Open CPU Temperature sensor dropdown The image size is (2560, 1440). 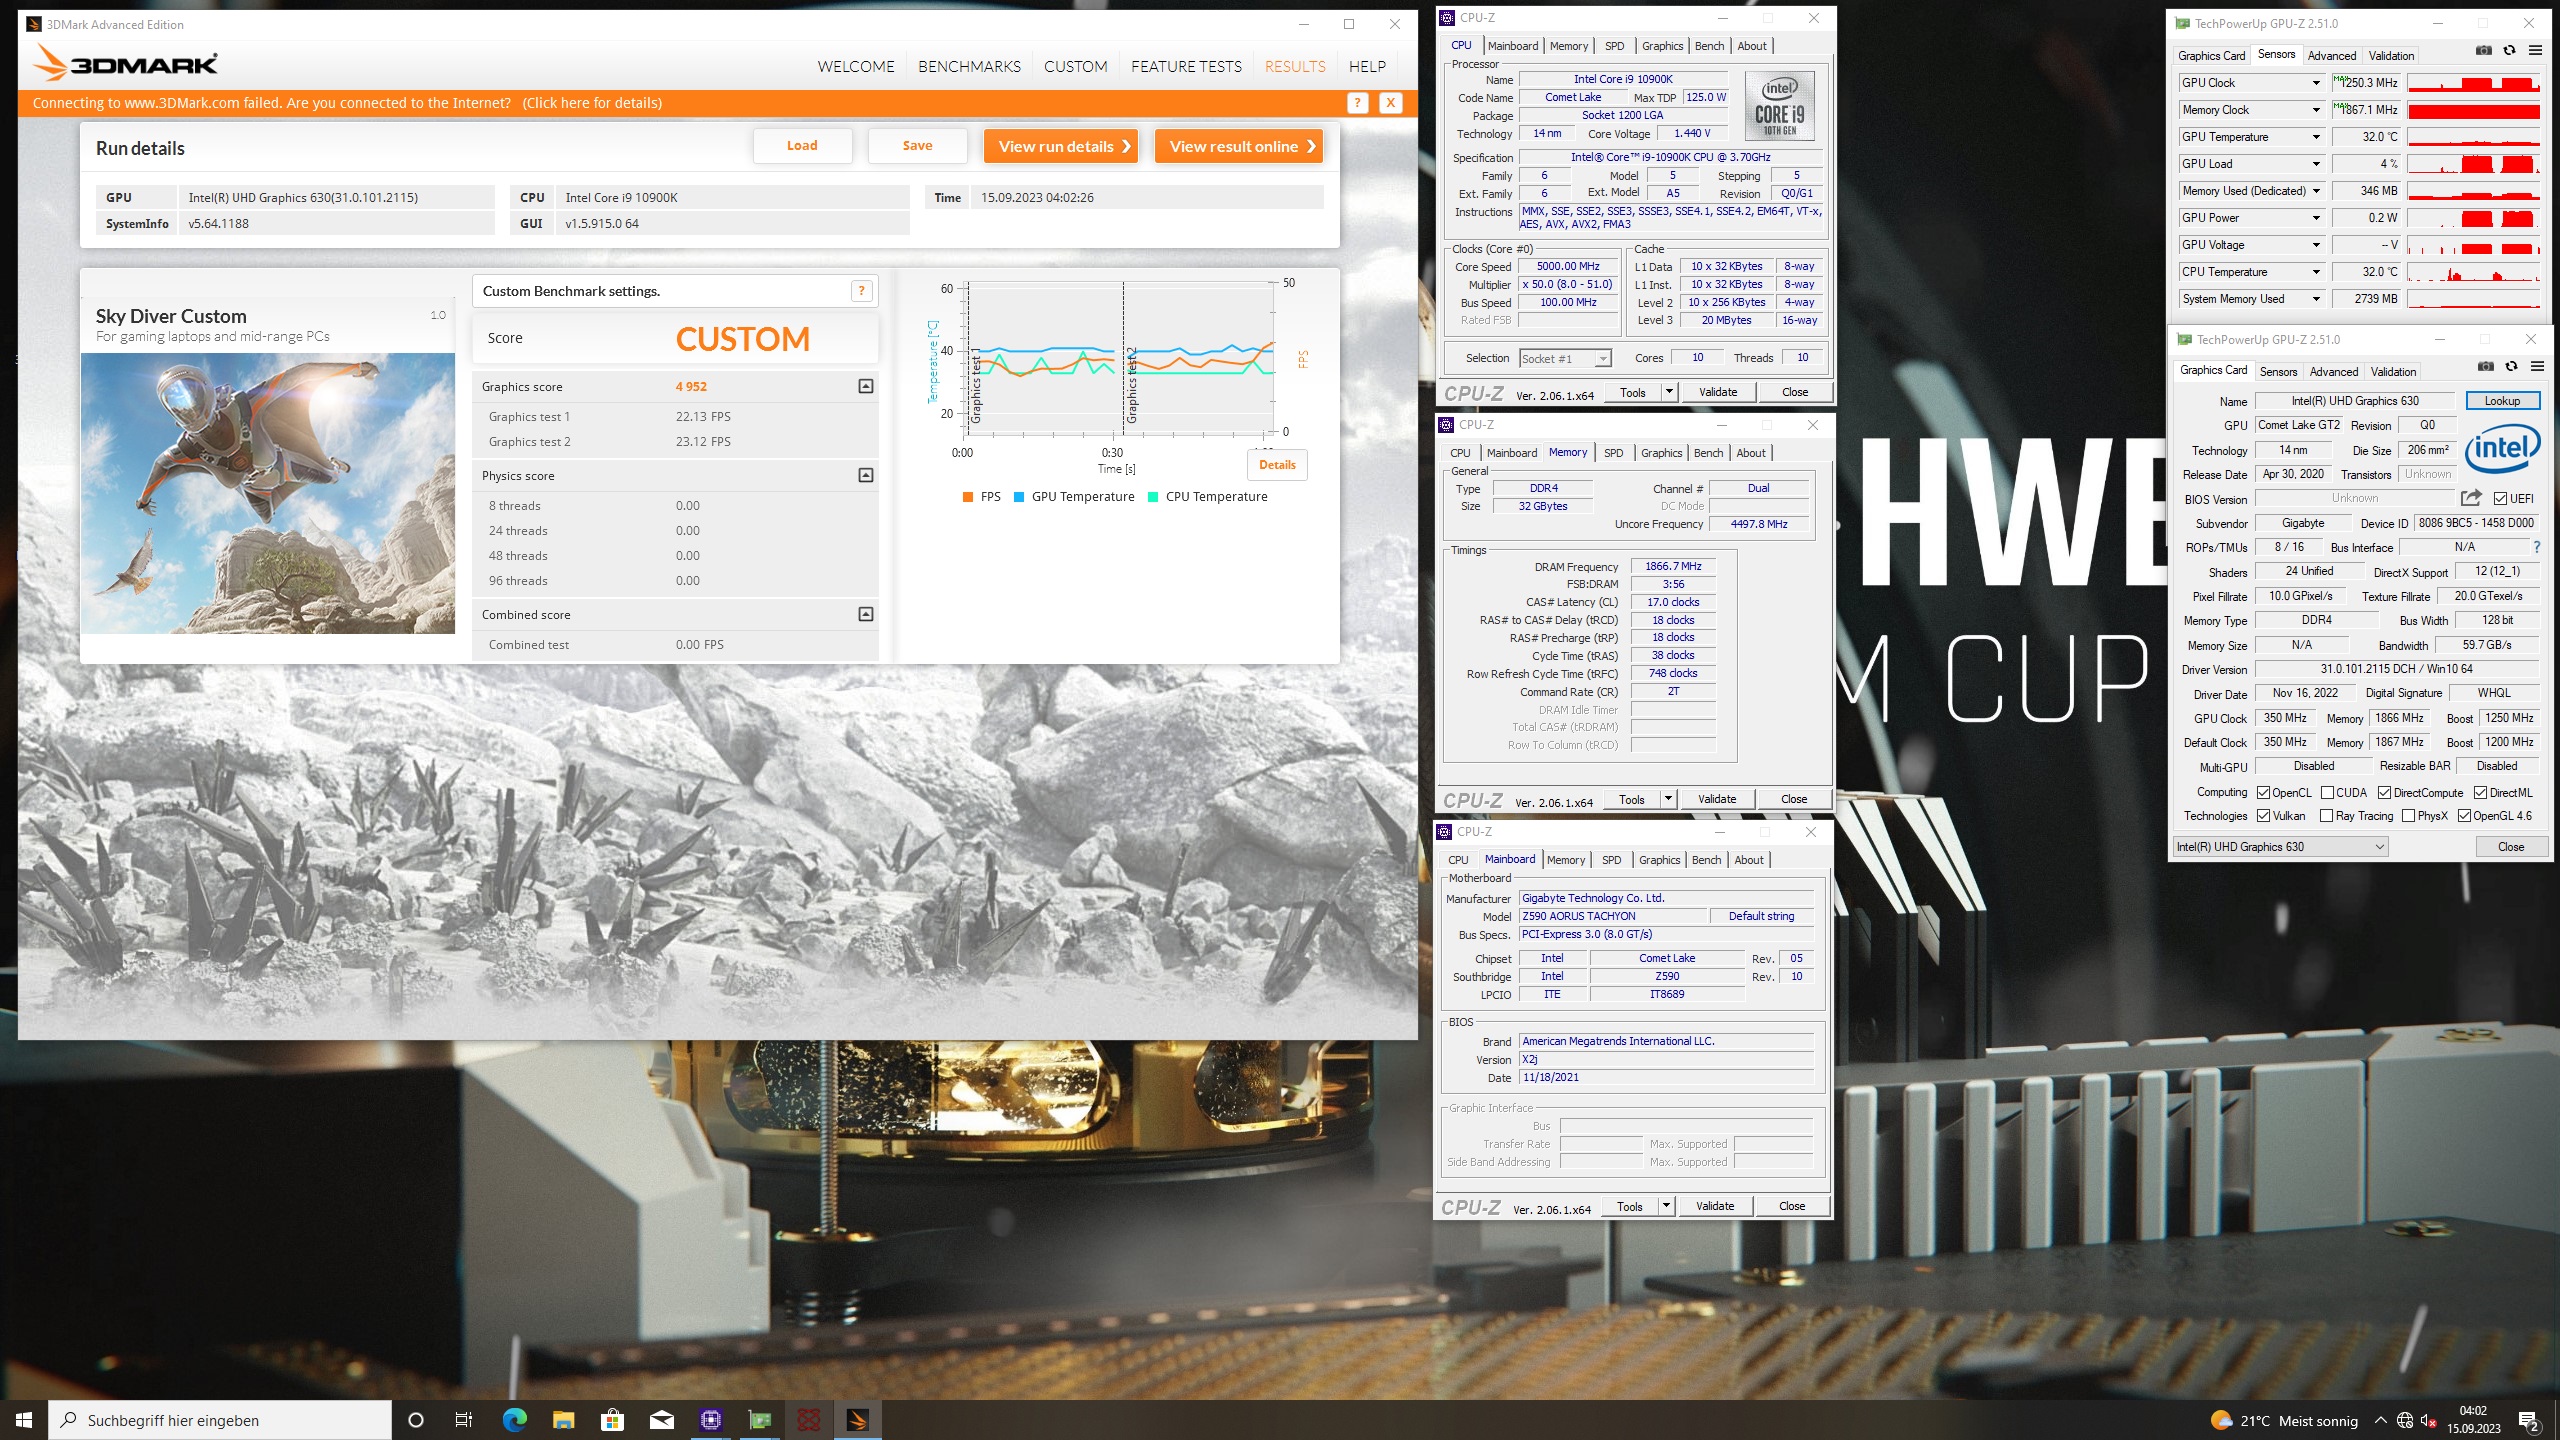click(2316, 272)
